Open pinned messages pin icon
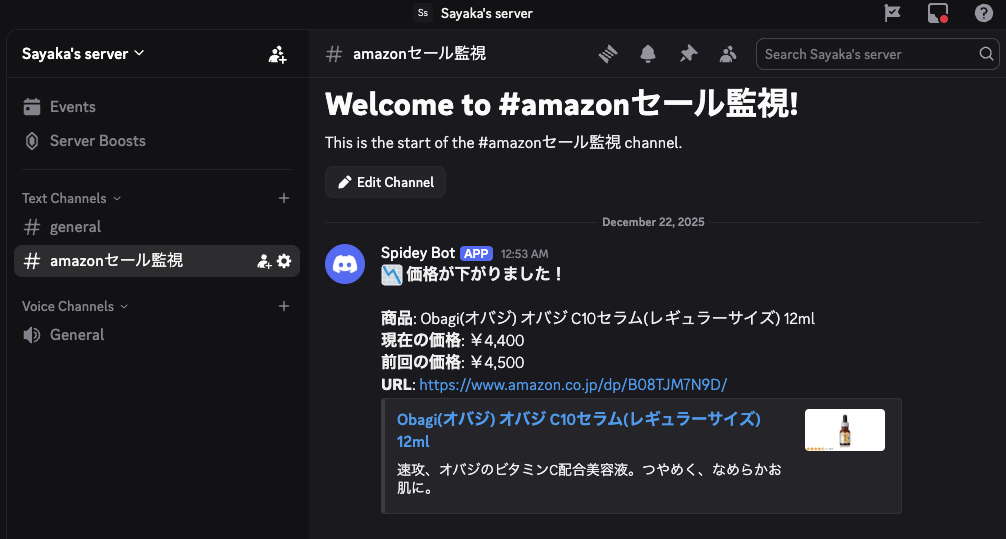 pos(688,55)
